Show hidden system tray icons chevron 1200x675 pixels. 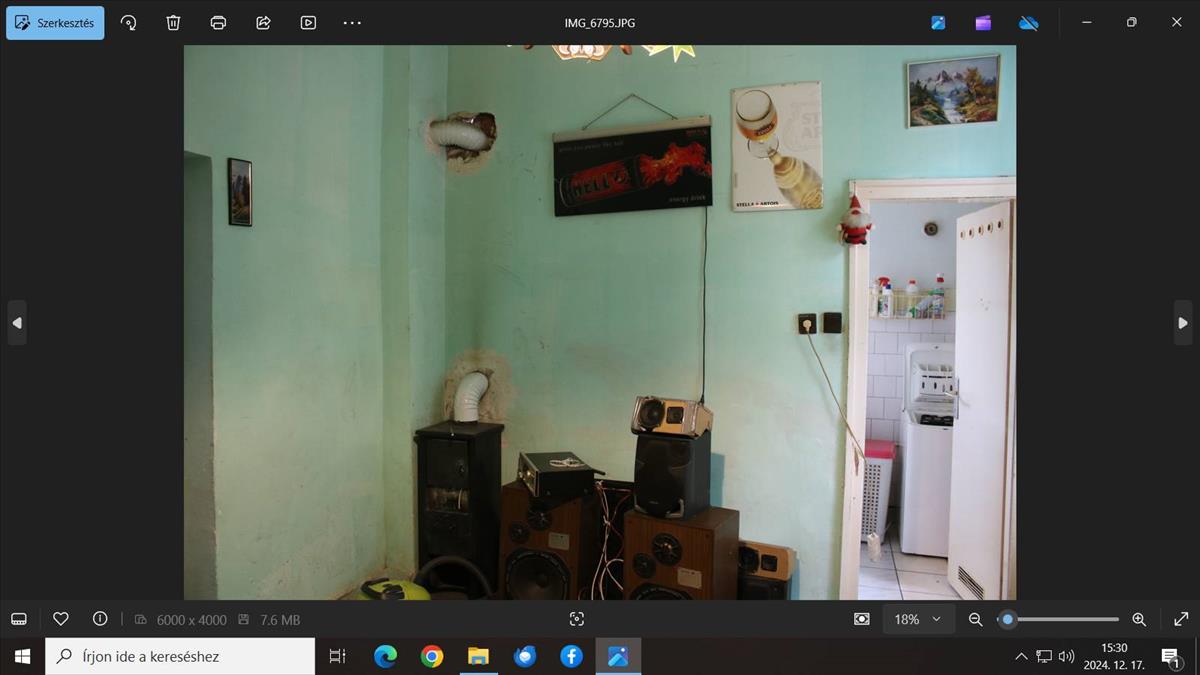pyautogui.click(x=1021, y=657)
